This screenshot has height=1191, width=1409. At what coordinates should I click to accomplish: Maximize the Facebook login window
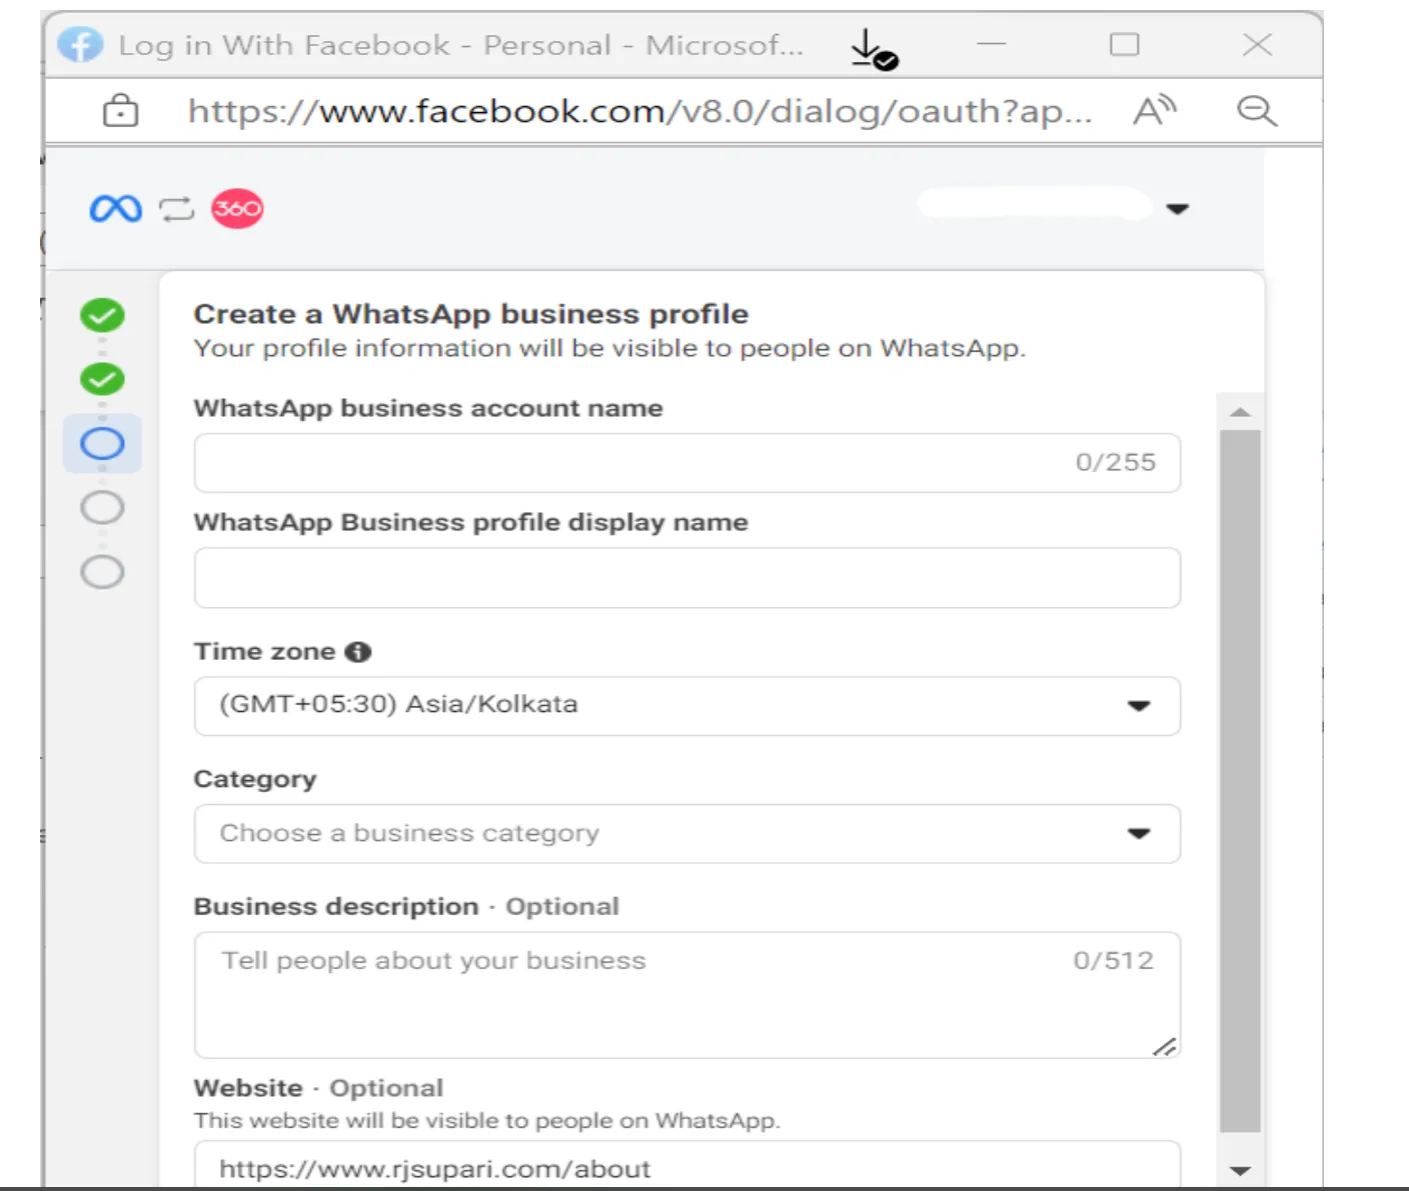1124,44
